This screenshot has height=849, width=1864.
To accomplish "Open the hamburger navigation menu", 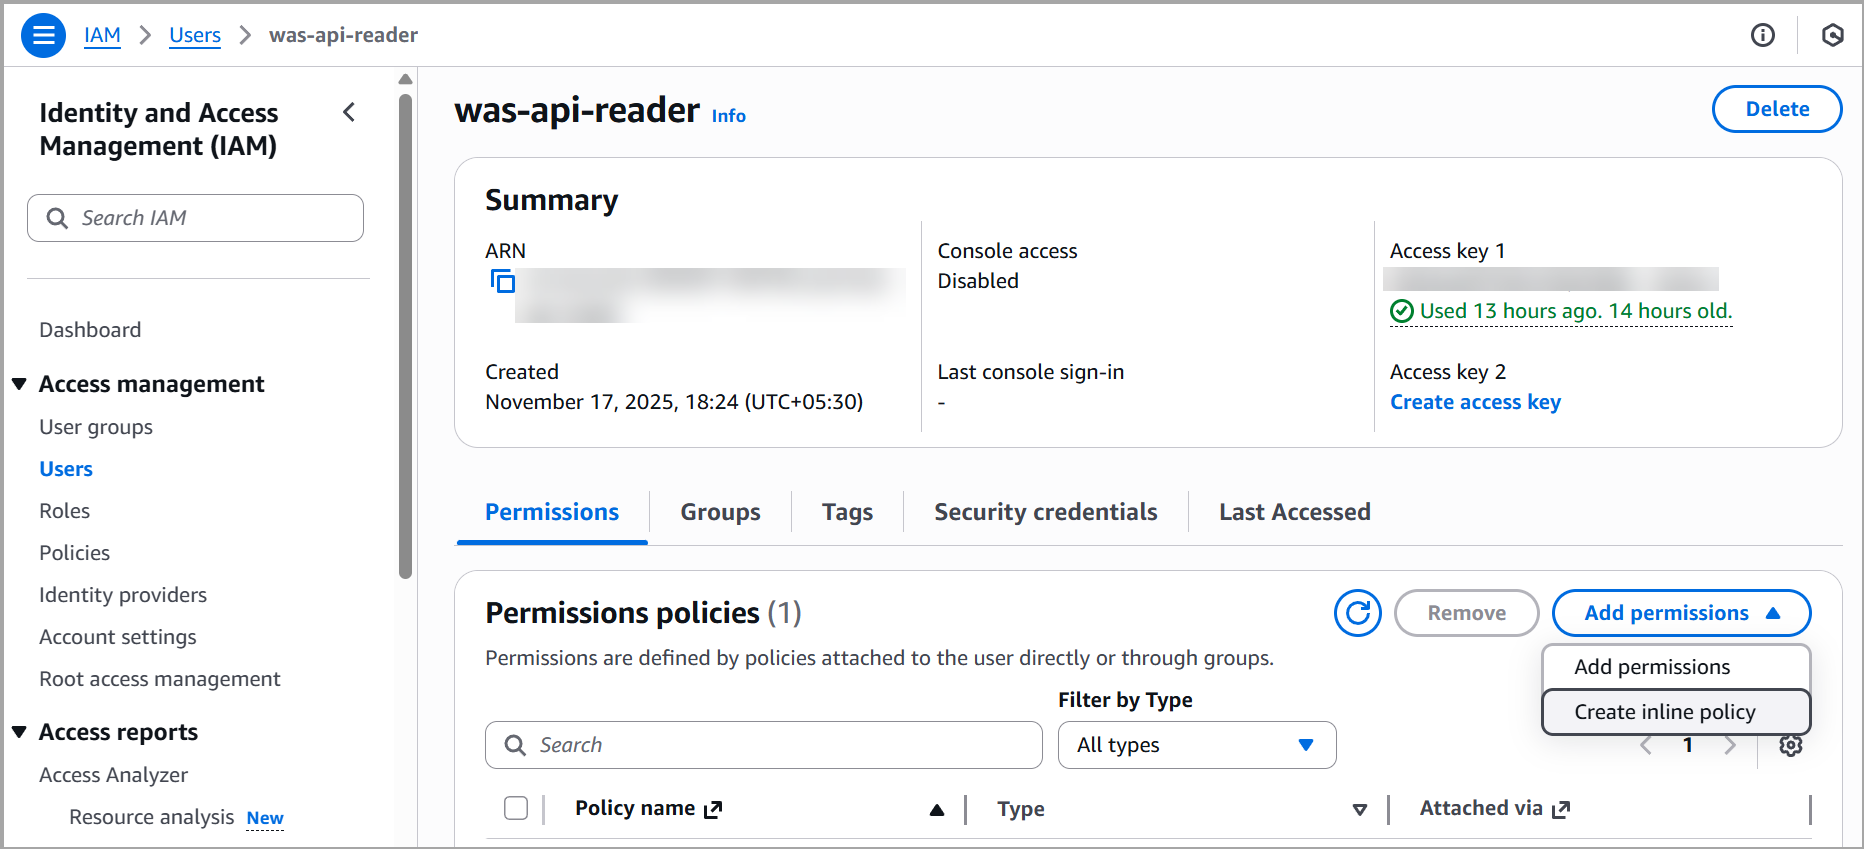I will click(x=43, y=36).
